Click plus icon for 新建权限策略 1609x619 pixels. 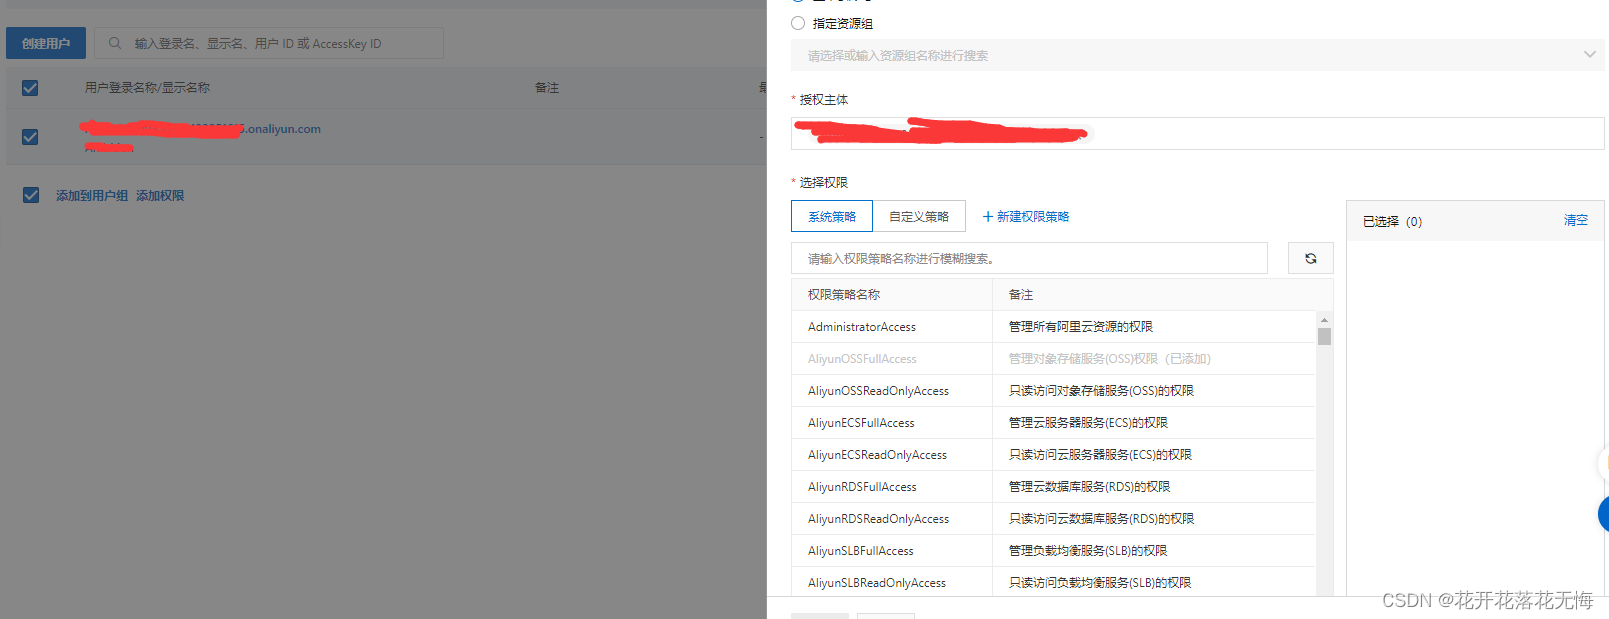988,217
